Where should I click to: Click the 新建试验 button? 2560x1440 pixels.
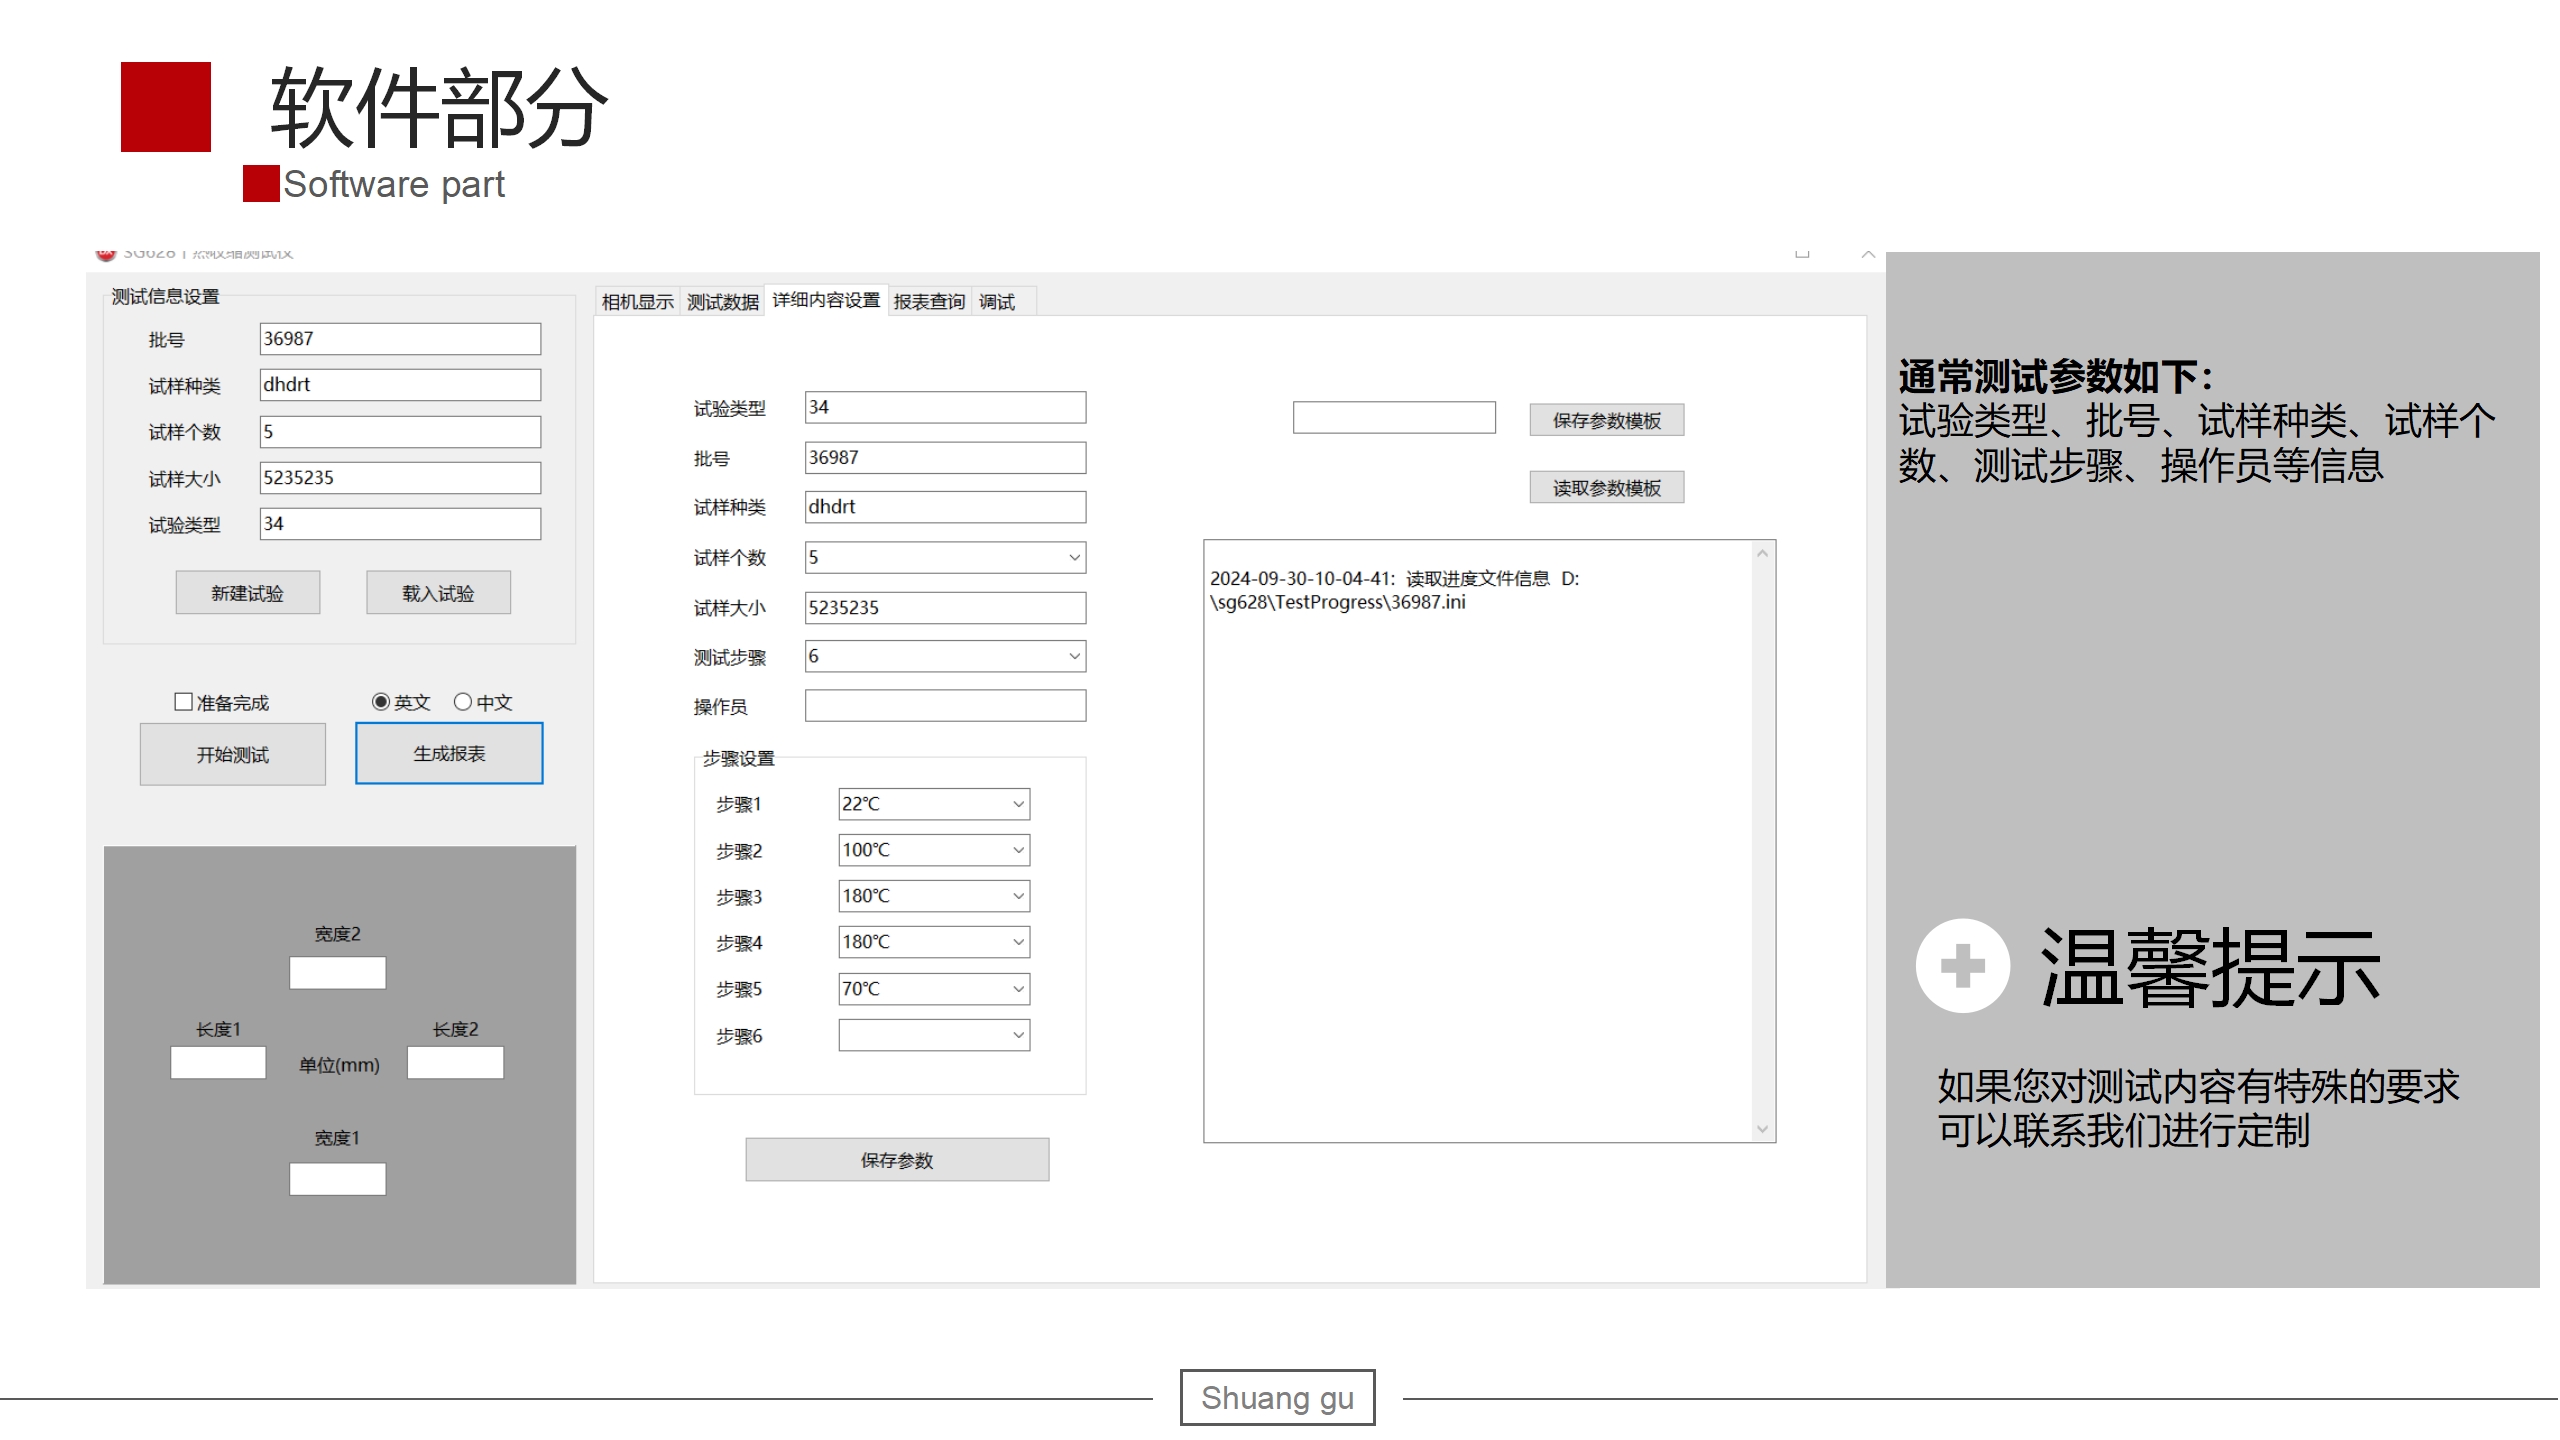tap(247, 593)
